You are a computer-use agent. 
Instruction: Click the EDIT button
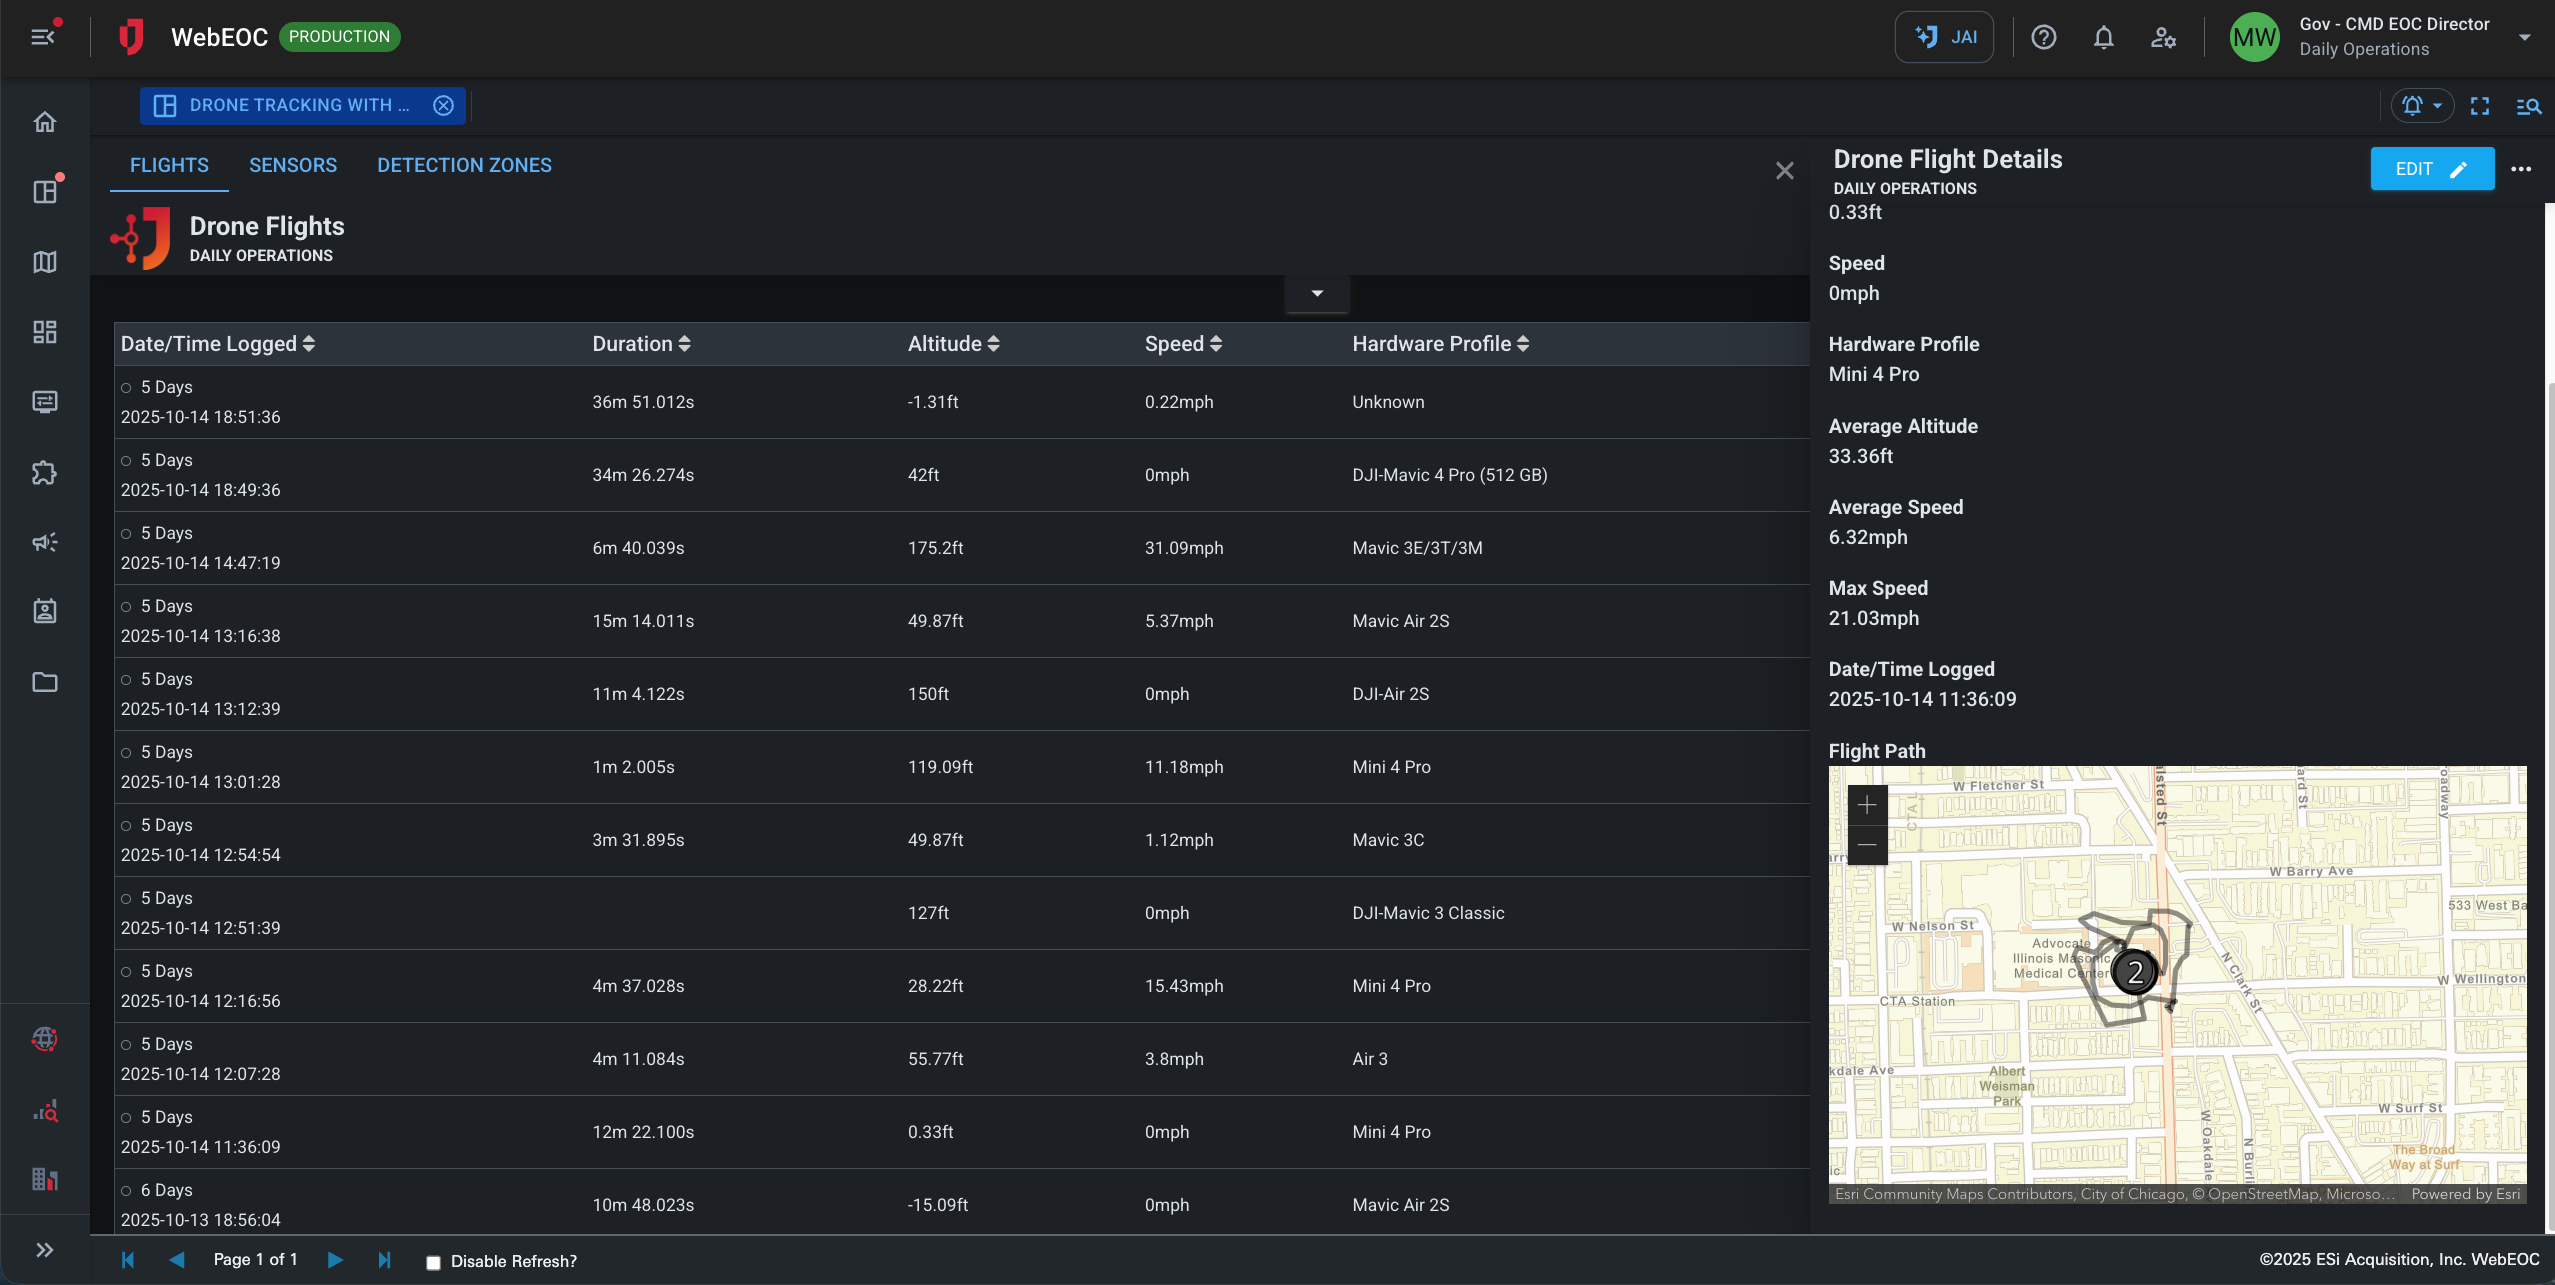click(x=2431, y=169)
